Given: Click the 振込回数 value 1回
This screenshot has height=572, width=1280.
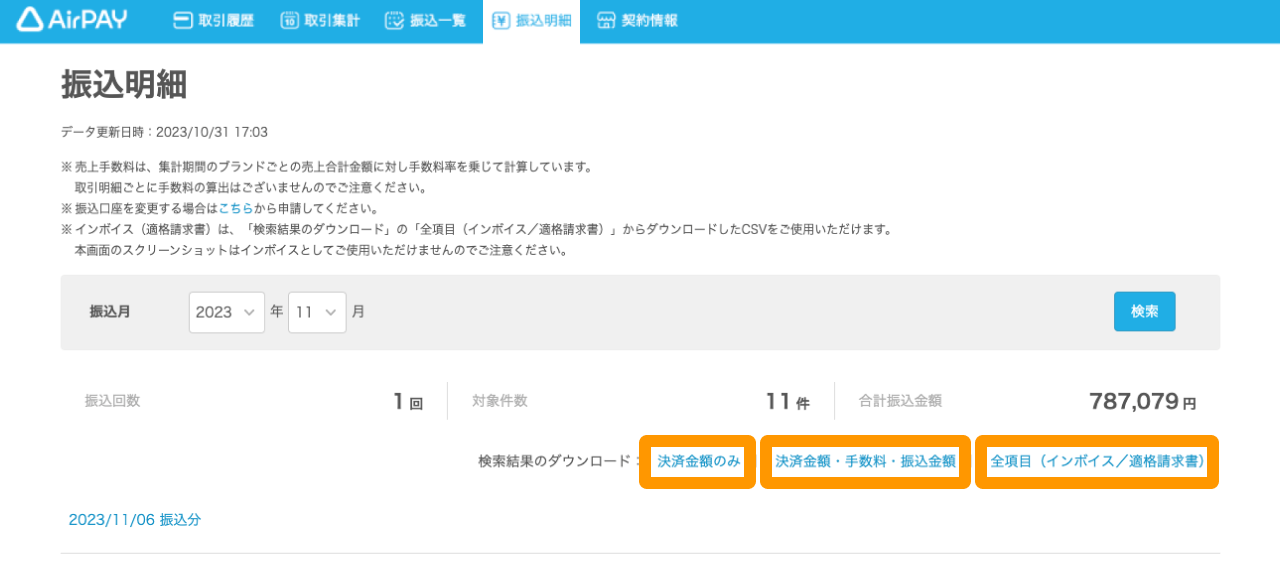Looking at the screenshot, I should 408,402.
